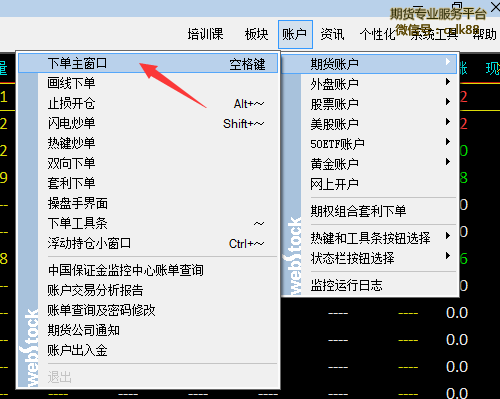The width and height of the screenshot is (500, 399).
Task: Expand the 50ETF账户 submenu
Action: click(x=370, y=144)
